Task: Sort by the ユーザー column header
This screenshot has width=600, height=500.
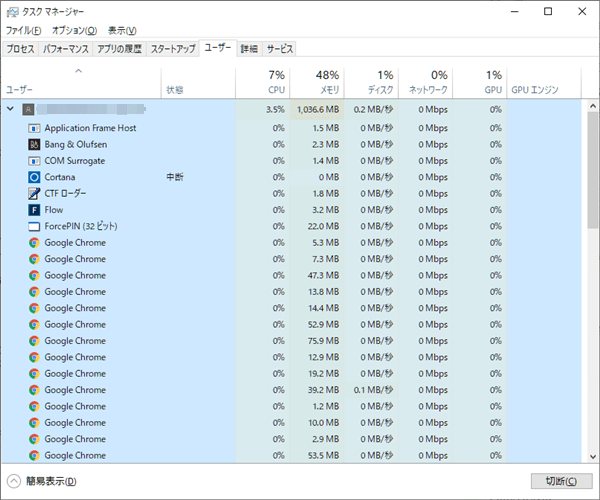Action: tap(81, 83)
